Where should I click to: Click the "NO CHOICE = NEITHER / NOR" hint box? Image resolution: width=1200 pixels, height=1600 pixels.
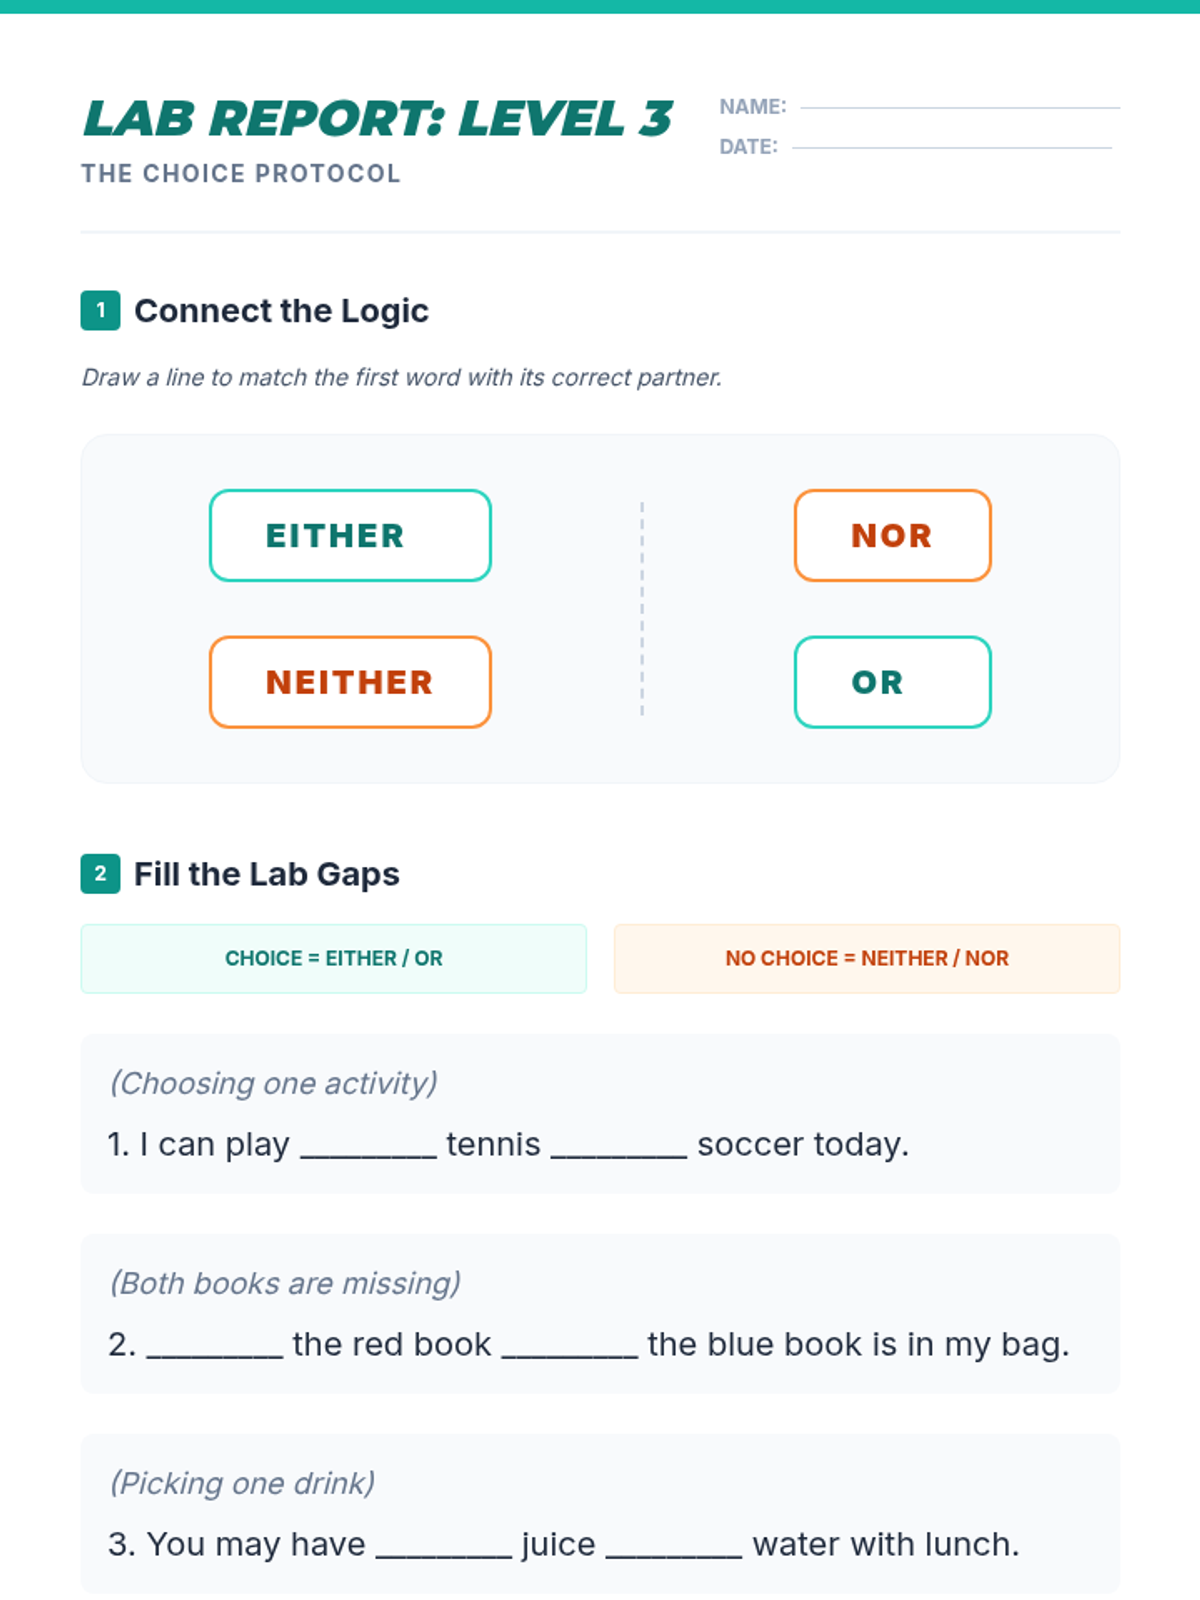(x=866, y=958)
